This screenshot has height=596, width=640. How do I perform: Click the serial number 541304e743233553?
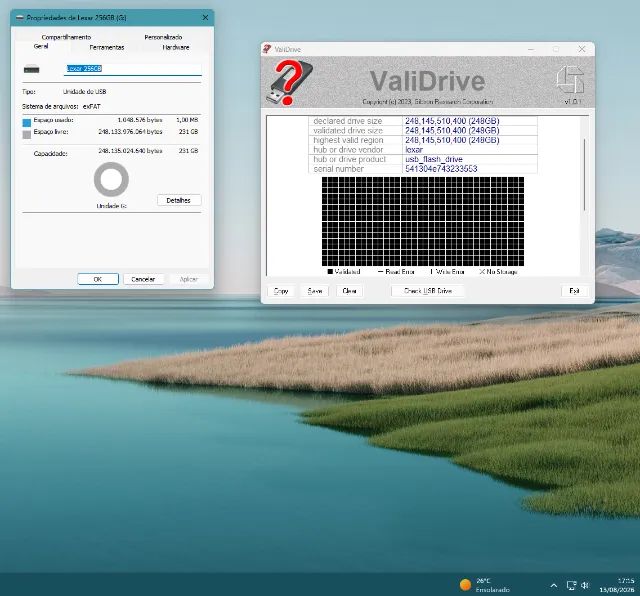[441, 169]
